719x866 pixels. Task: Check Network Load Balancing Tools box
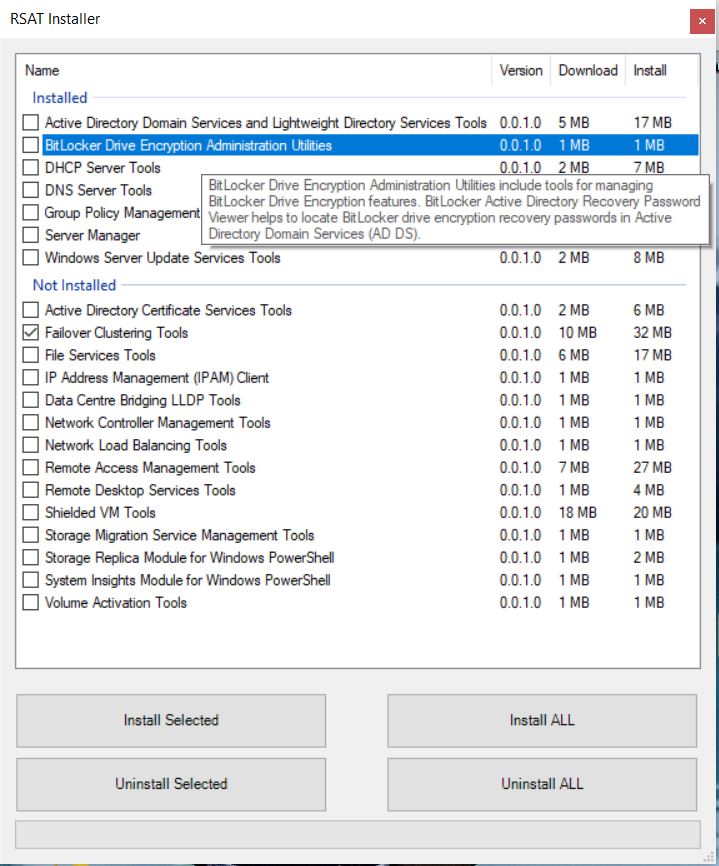(x=31, y=445)
